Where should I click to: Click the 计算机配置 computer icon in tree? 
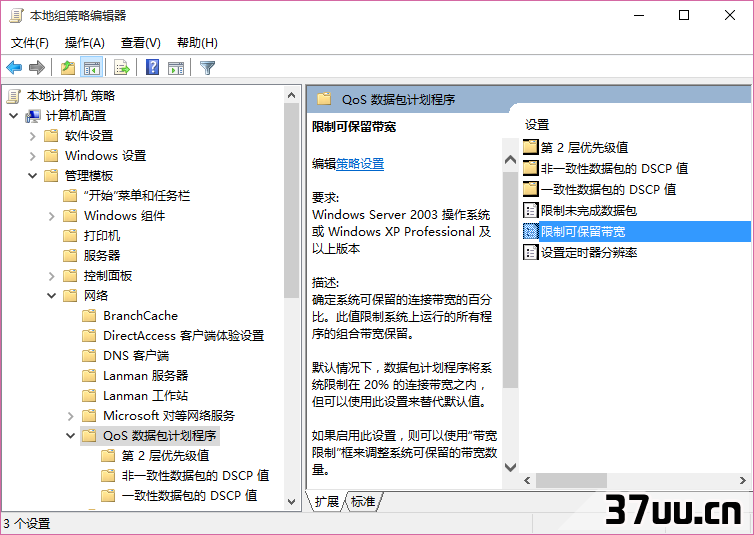pos(33,116)
